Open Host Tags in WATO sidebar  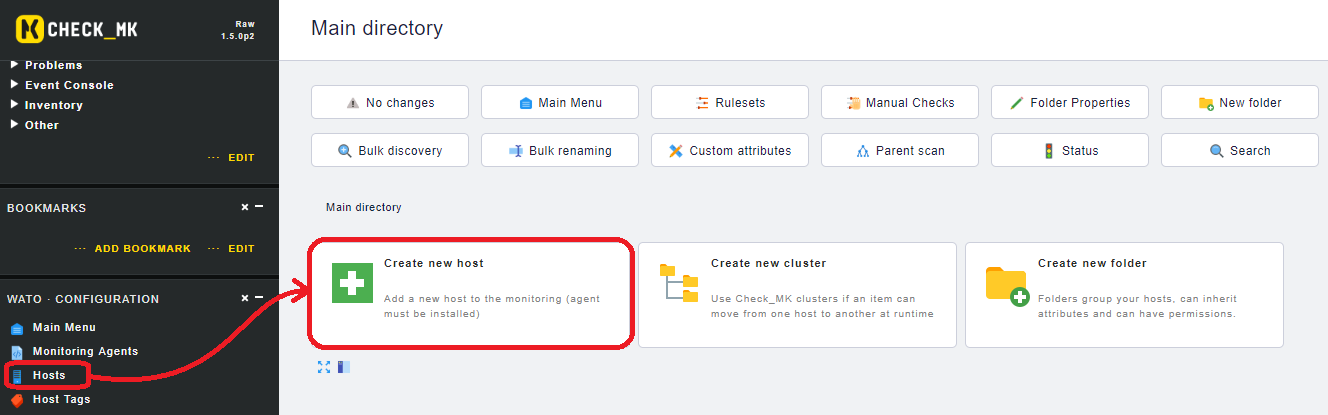pyautogui.click(x=61, y=399)
